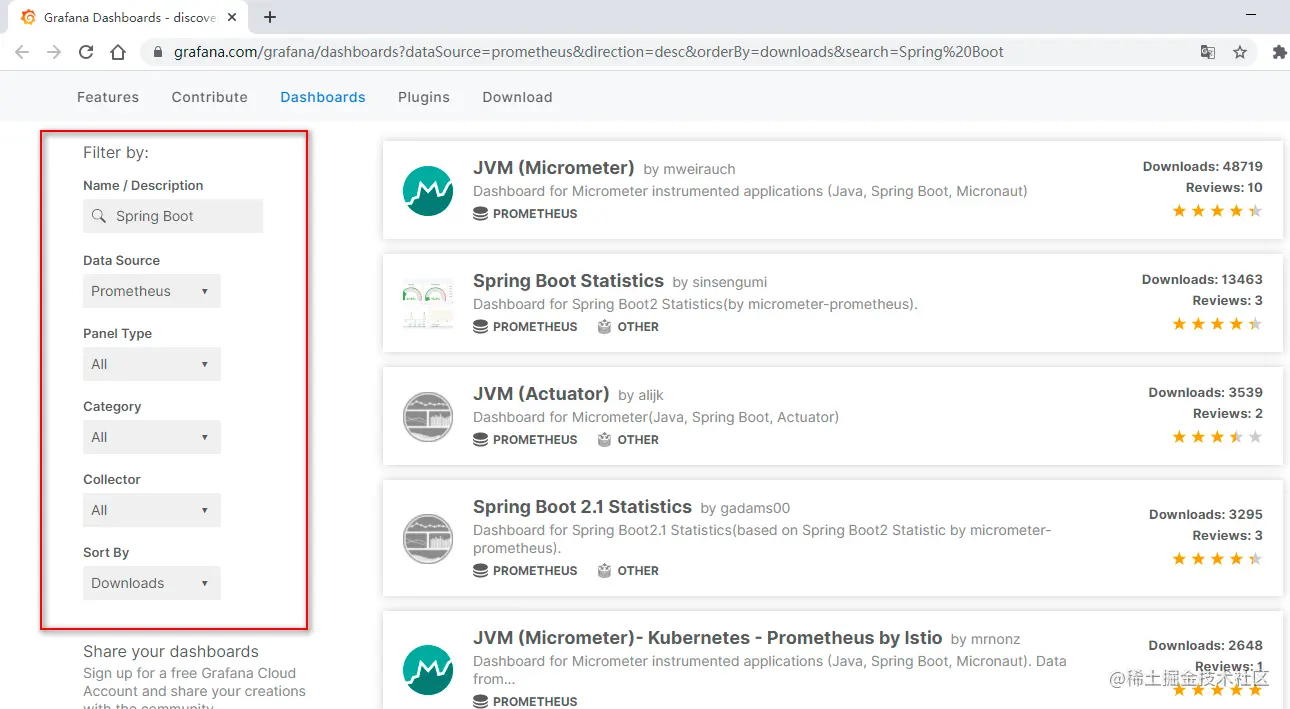This screenshot has height=709, width=1290.
Task: Click star rating of Spring Boot Statistics
Action: [1217, 324]
